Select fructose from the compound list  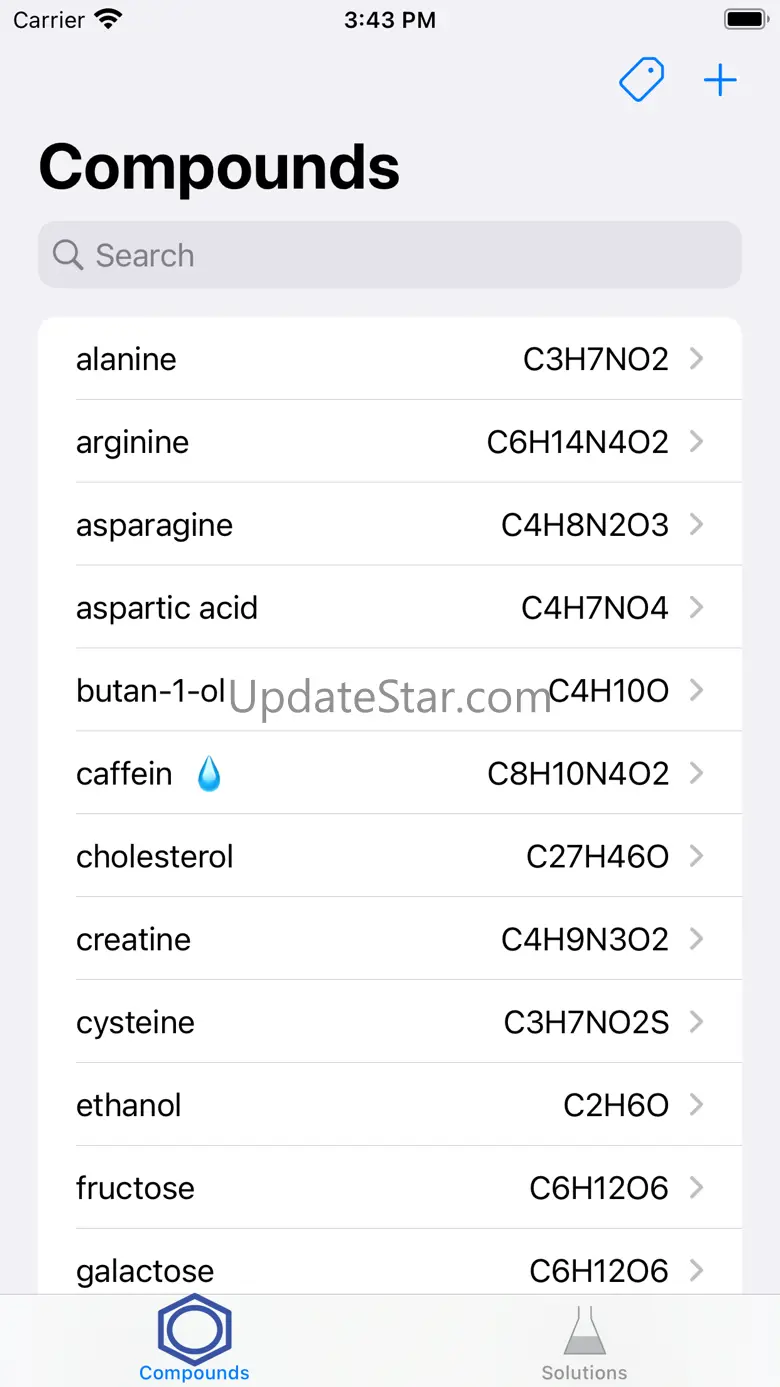coord(390,1188)
